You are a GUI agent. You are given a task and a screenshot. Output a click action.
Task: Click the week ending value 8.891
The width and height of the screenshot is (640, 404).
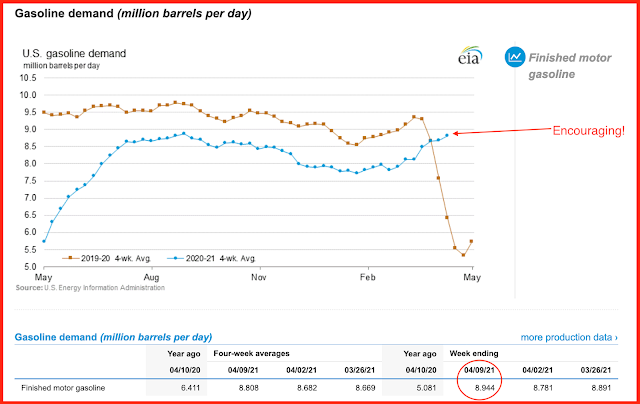601,388
